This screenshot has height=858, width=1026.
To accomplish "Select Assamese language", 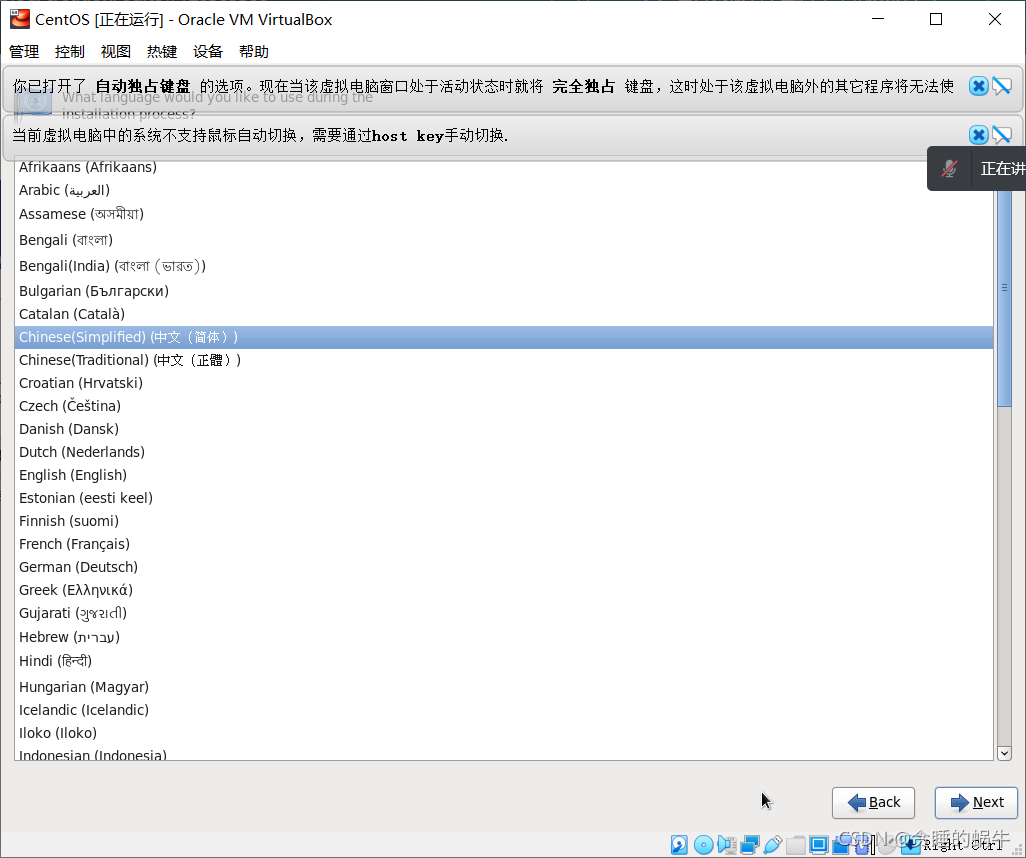I will point(503,214).
